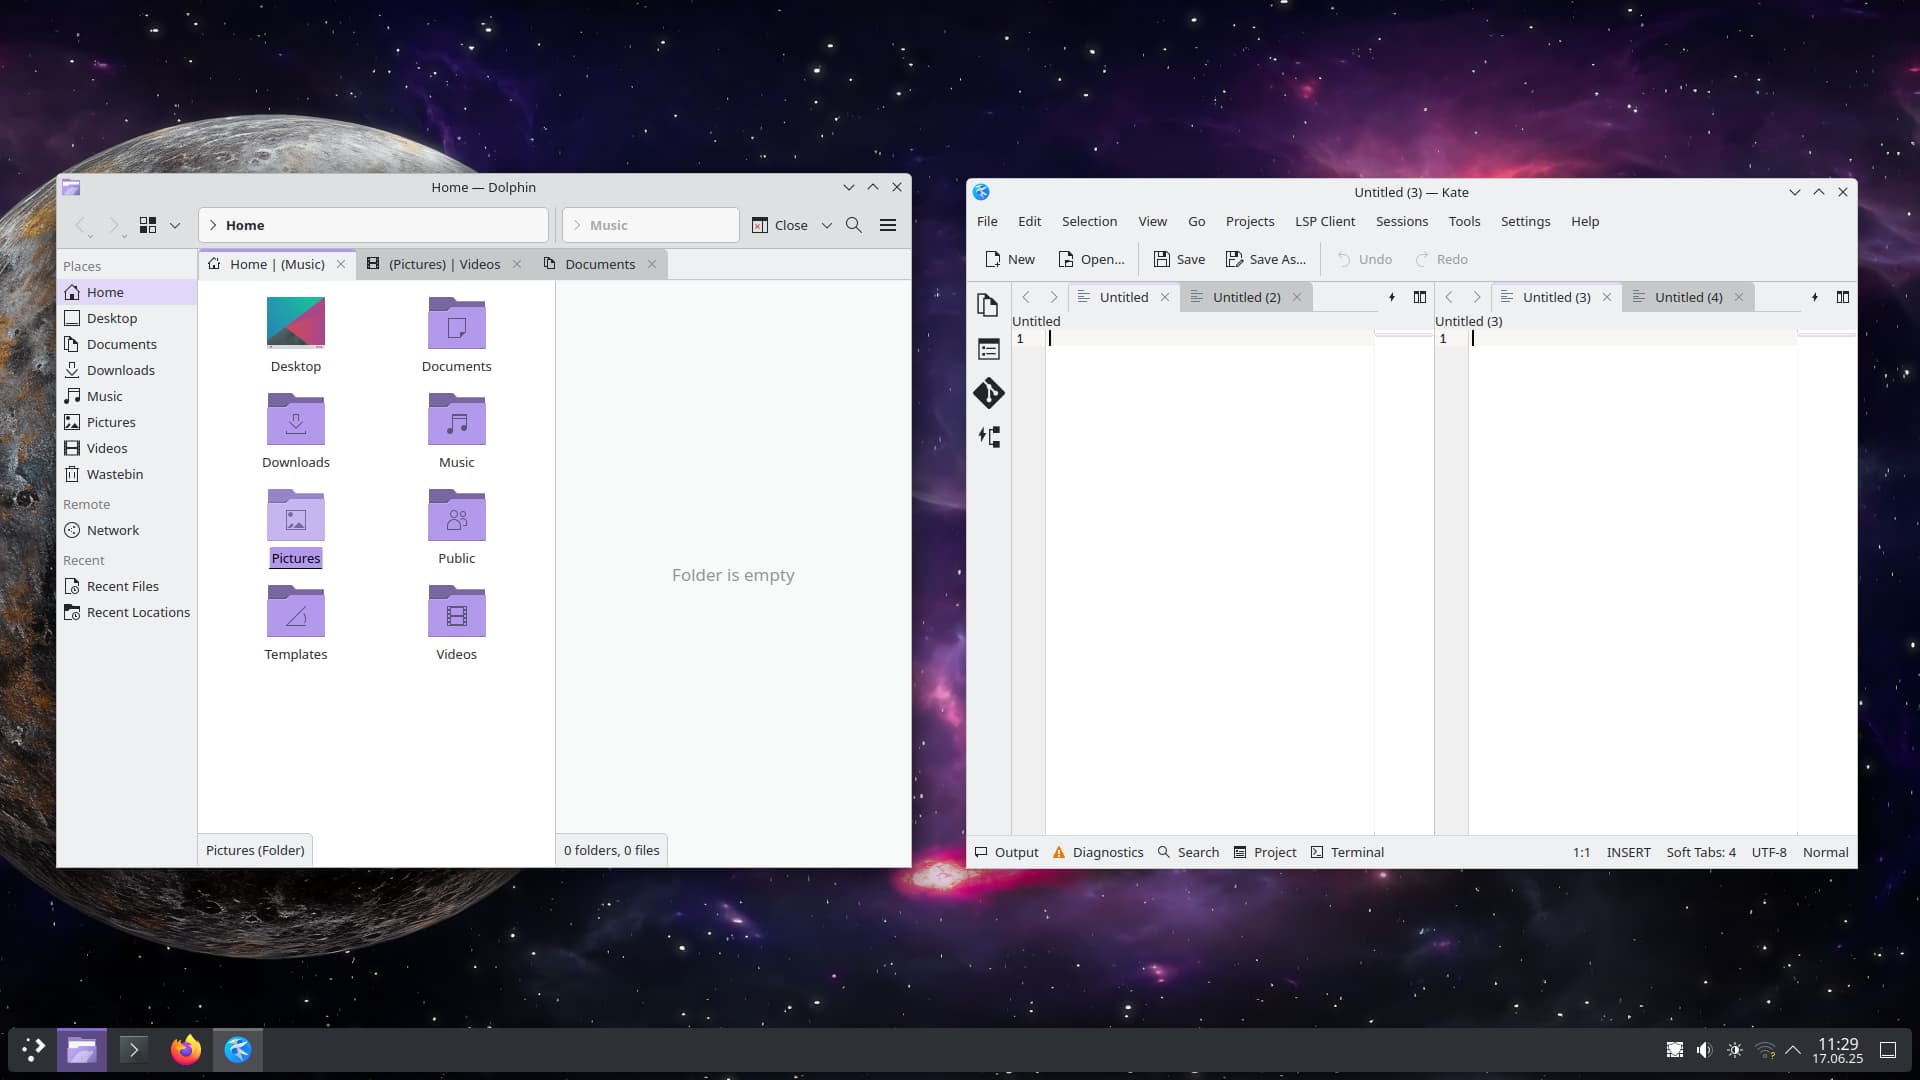The height and width of the screenshot is (1080, 1920).
Task: Click Save As... in Kate toolbar
Action: coord(1266,259)
